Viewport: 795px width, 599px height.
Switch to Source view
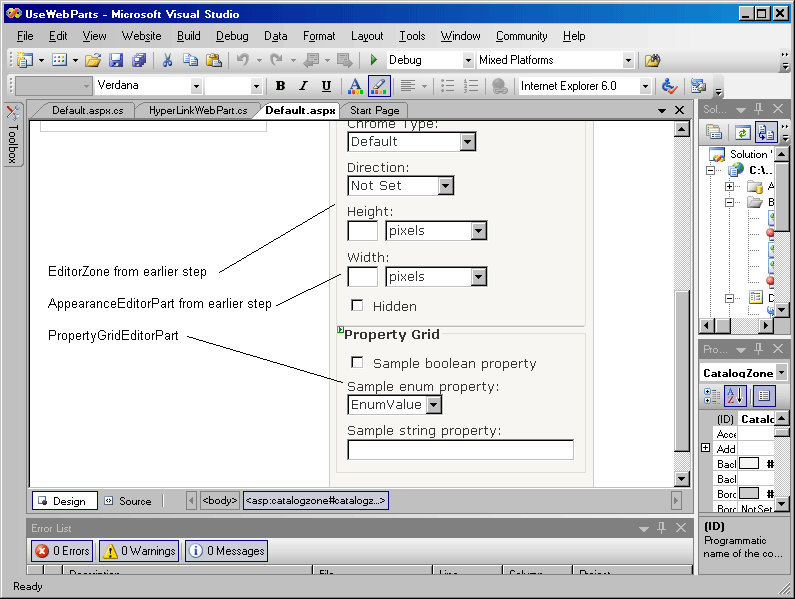click(128, 501)
